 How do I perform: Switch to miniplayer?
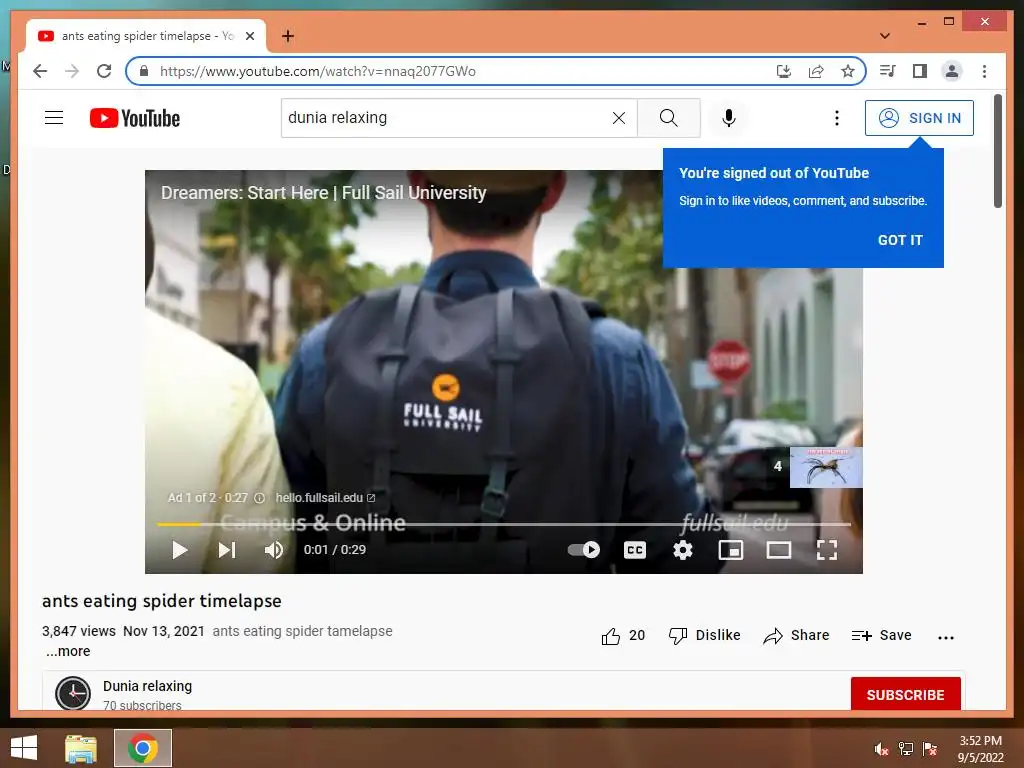[731, 550]
